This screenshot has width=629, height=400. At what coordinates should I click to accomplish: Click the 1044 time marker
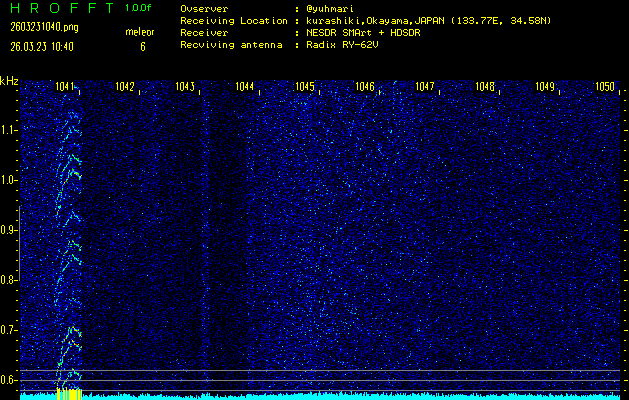[244, 86]
